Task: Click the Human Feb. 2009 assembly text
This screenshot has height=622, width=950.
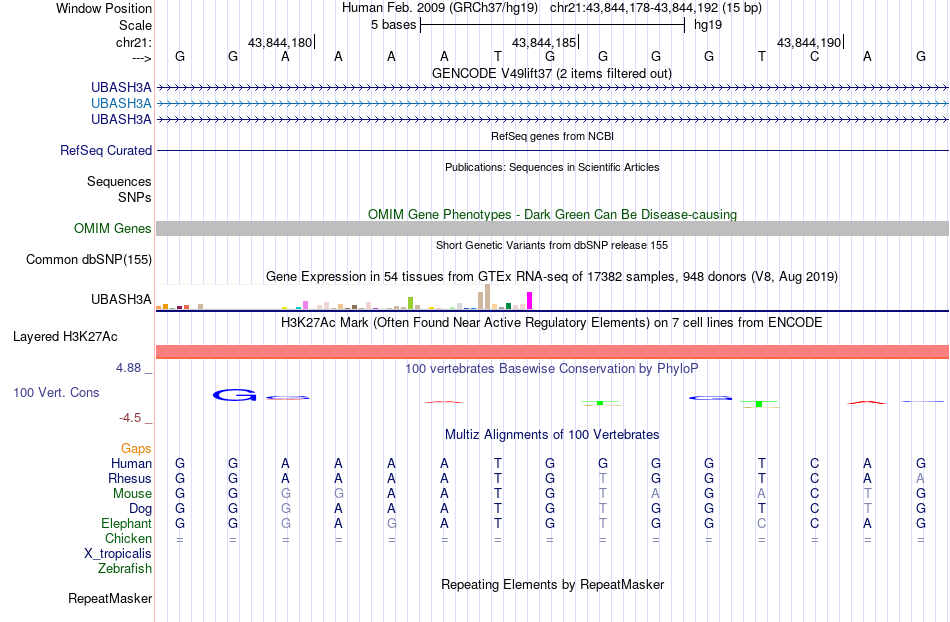Action: click(x=440, y=8)
